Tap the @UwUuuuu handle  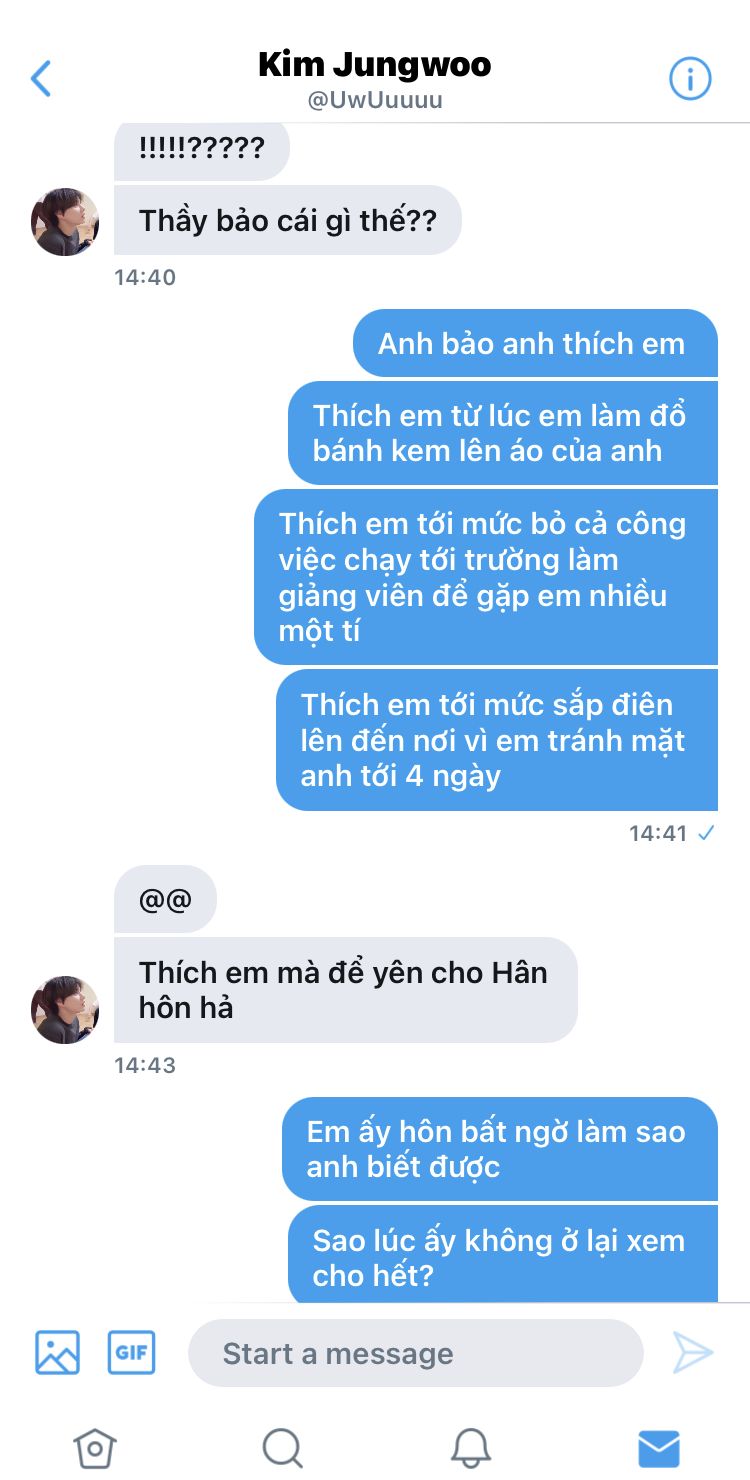click(375, 100)
